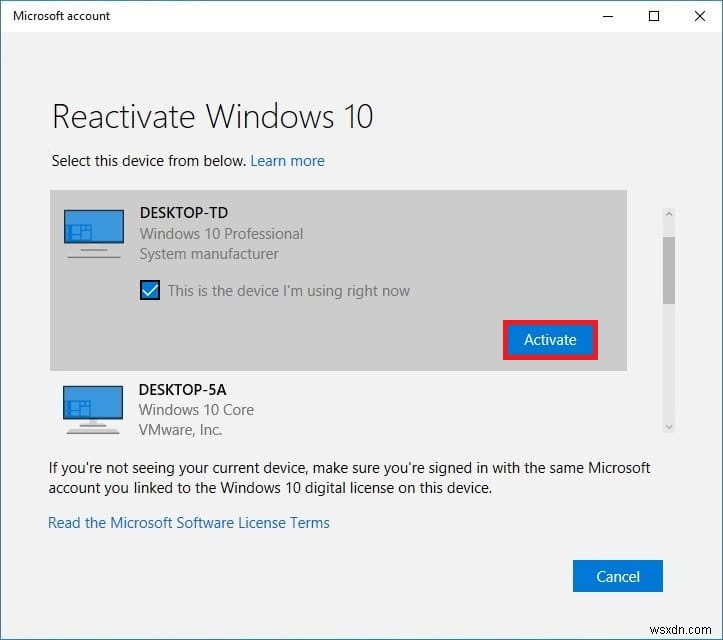Click 'Windows 10 Core' edition text
Viewport: 723px width, 640px height.
point(196,410)
